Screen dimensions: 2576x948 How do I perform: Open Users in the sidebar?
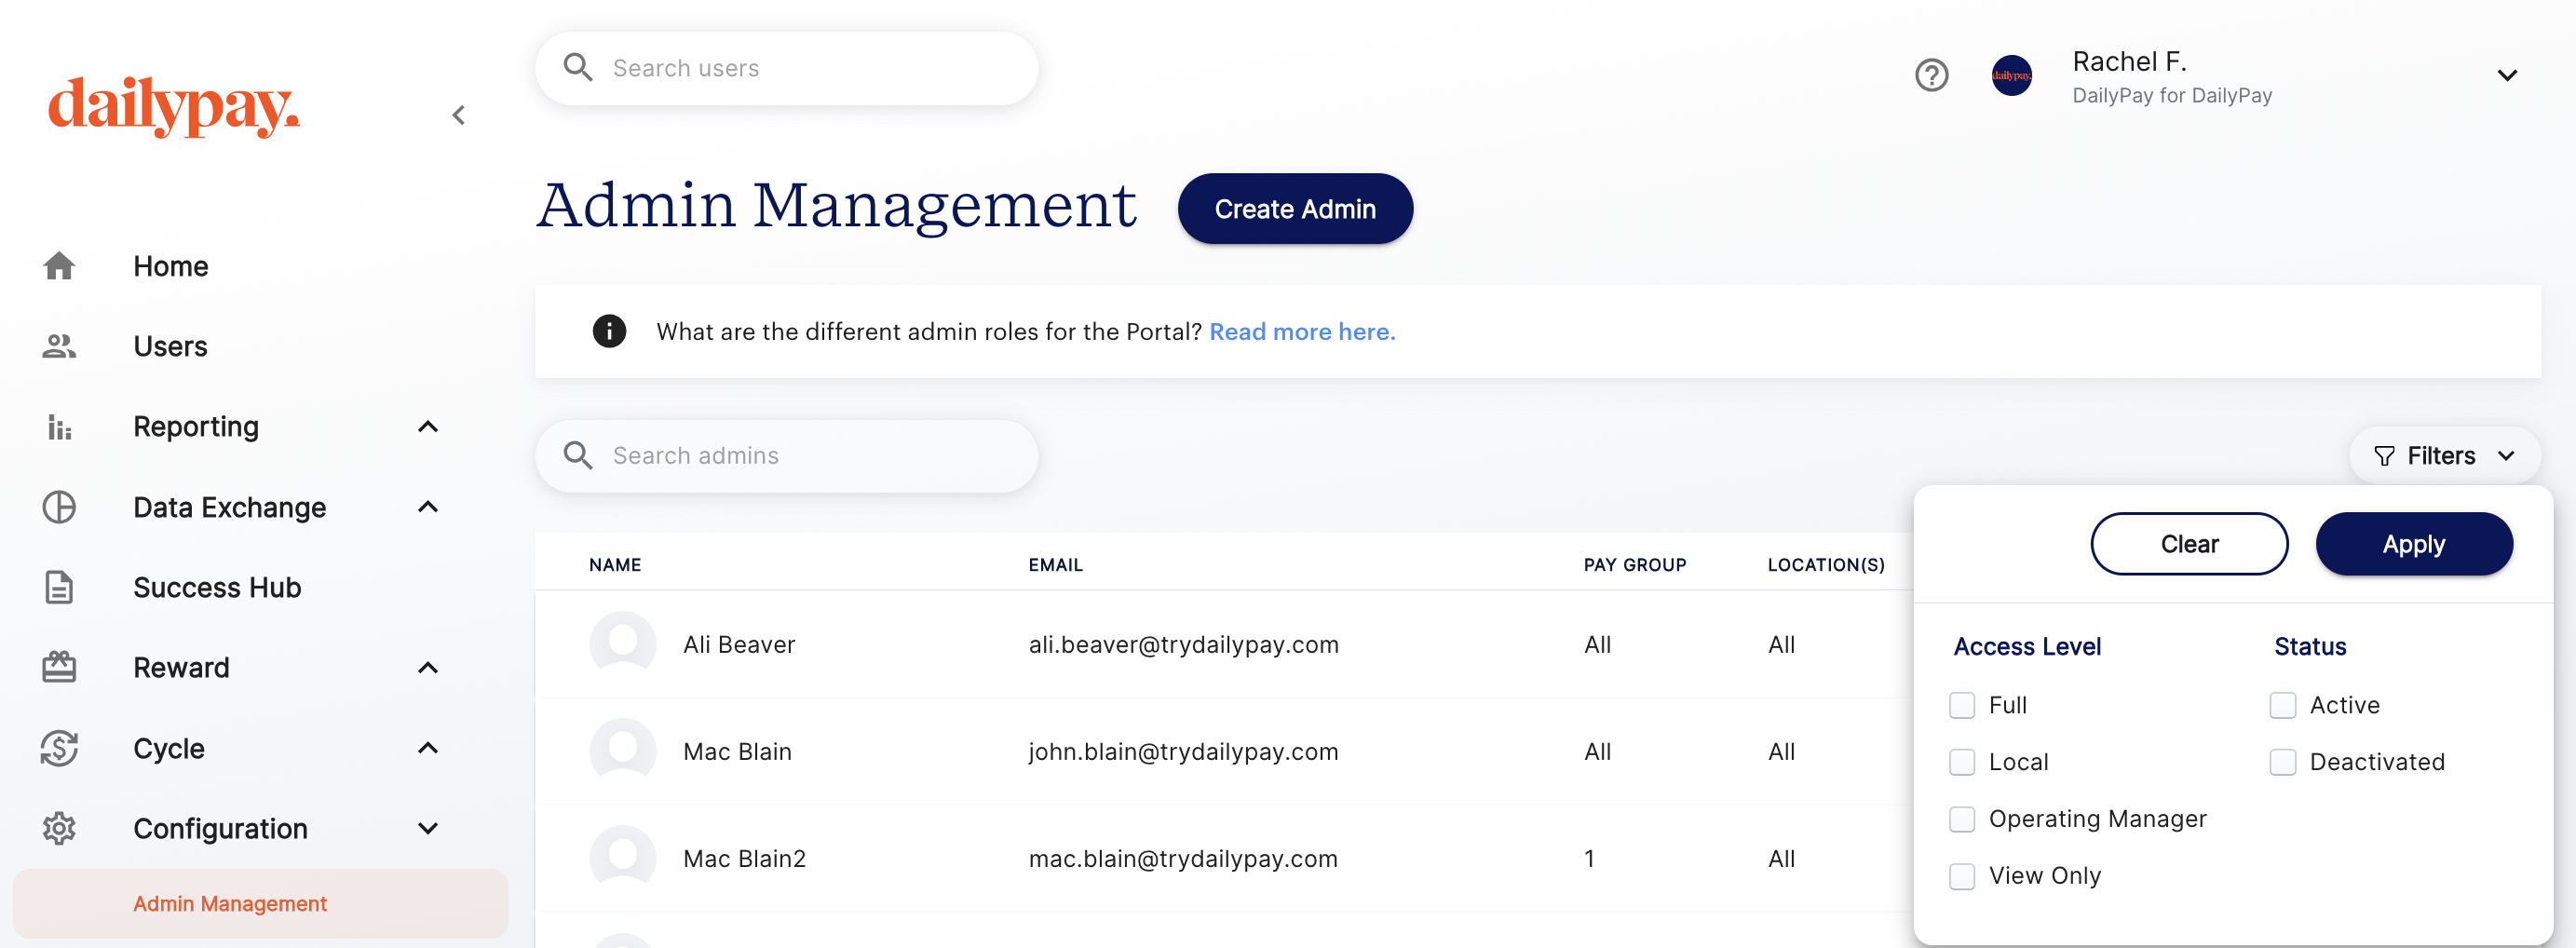(170, 346)
